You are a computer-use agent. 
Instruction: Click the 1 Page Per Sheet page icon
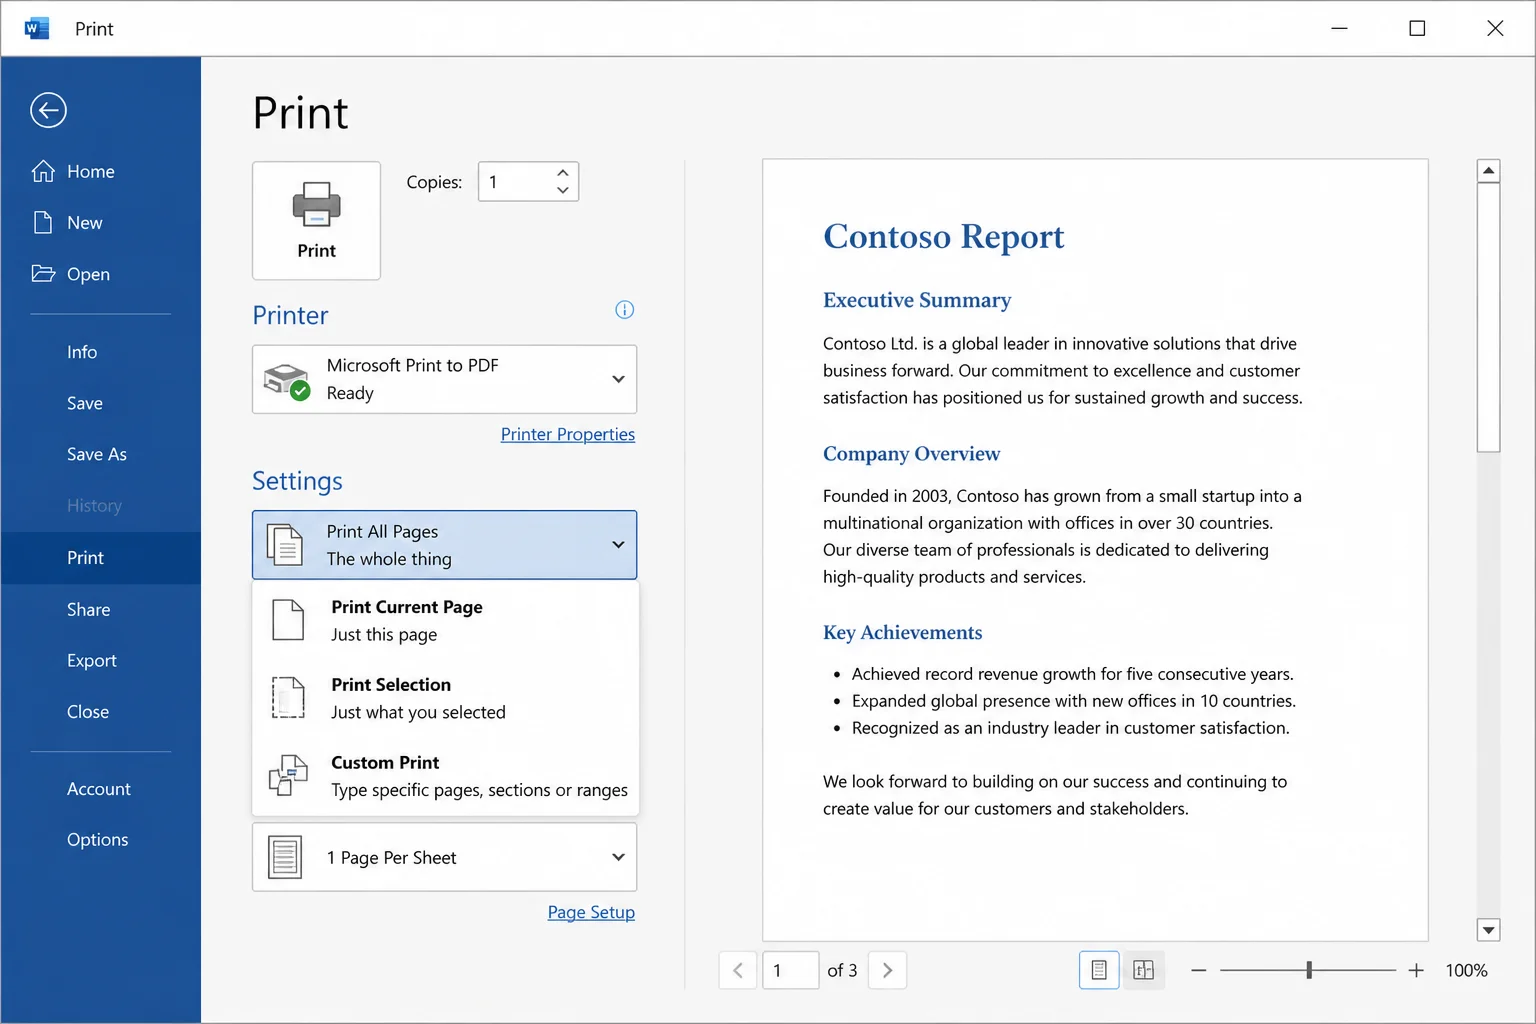285,858
